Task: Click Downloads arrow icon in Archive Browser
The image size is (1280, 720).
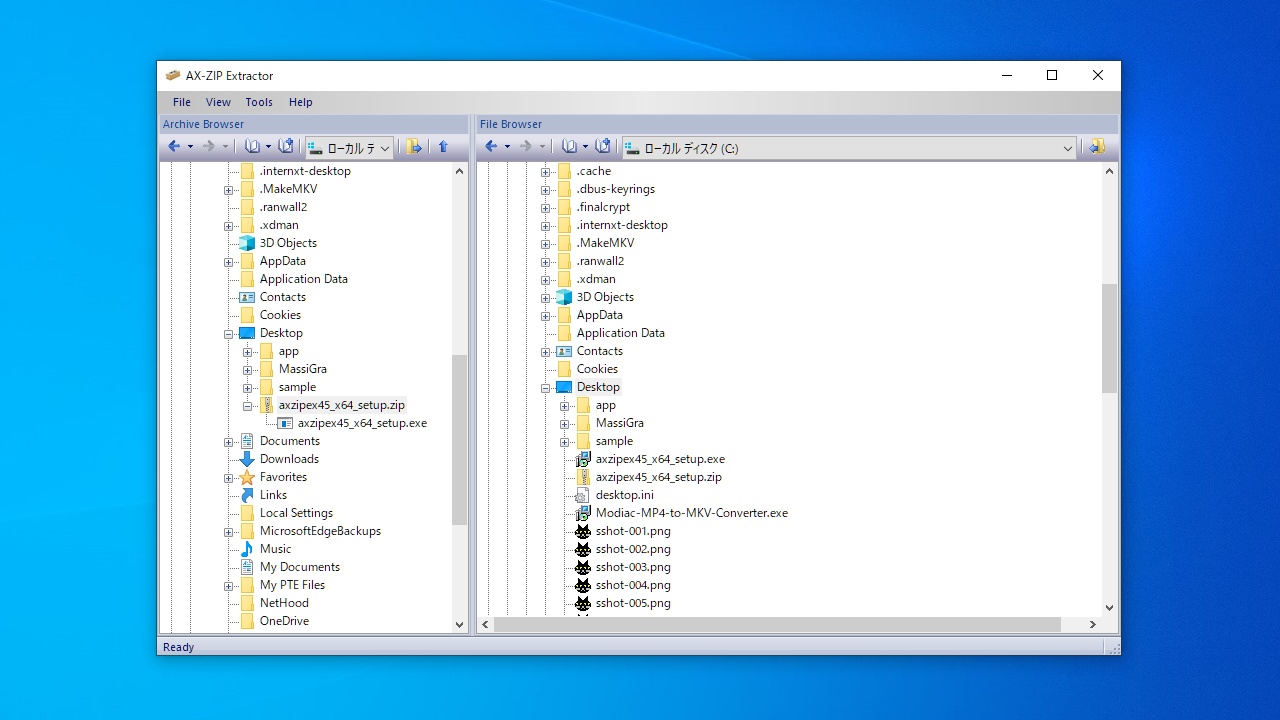Action: tap(247, 459)
